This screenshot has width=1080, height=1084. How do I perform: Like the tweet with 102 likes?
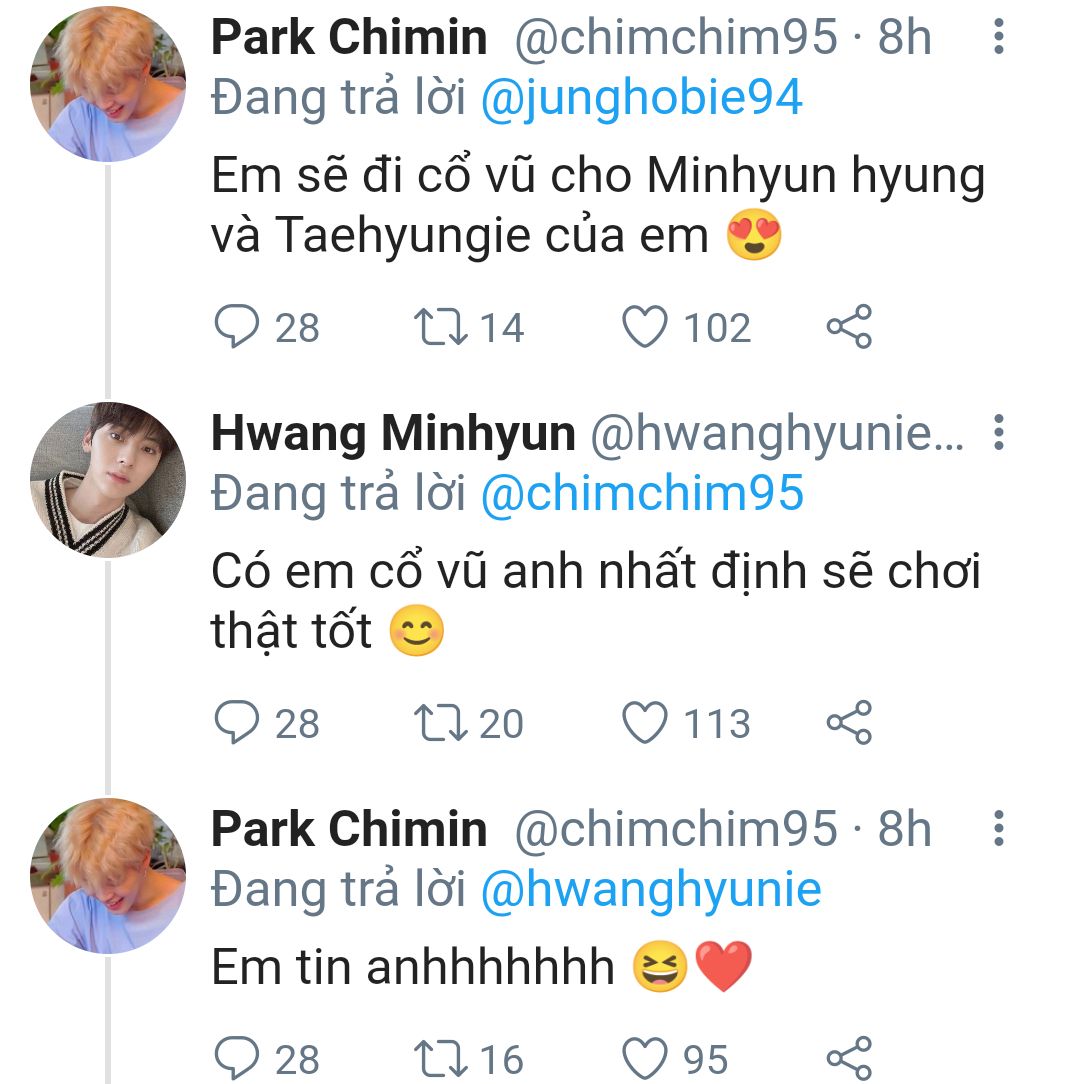pyautogui.click(x=645, y=328)
